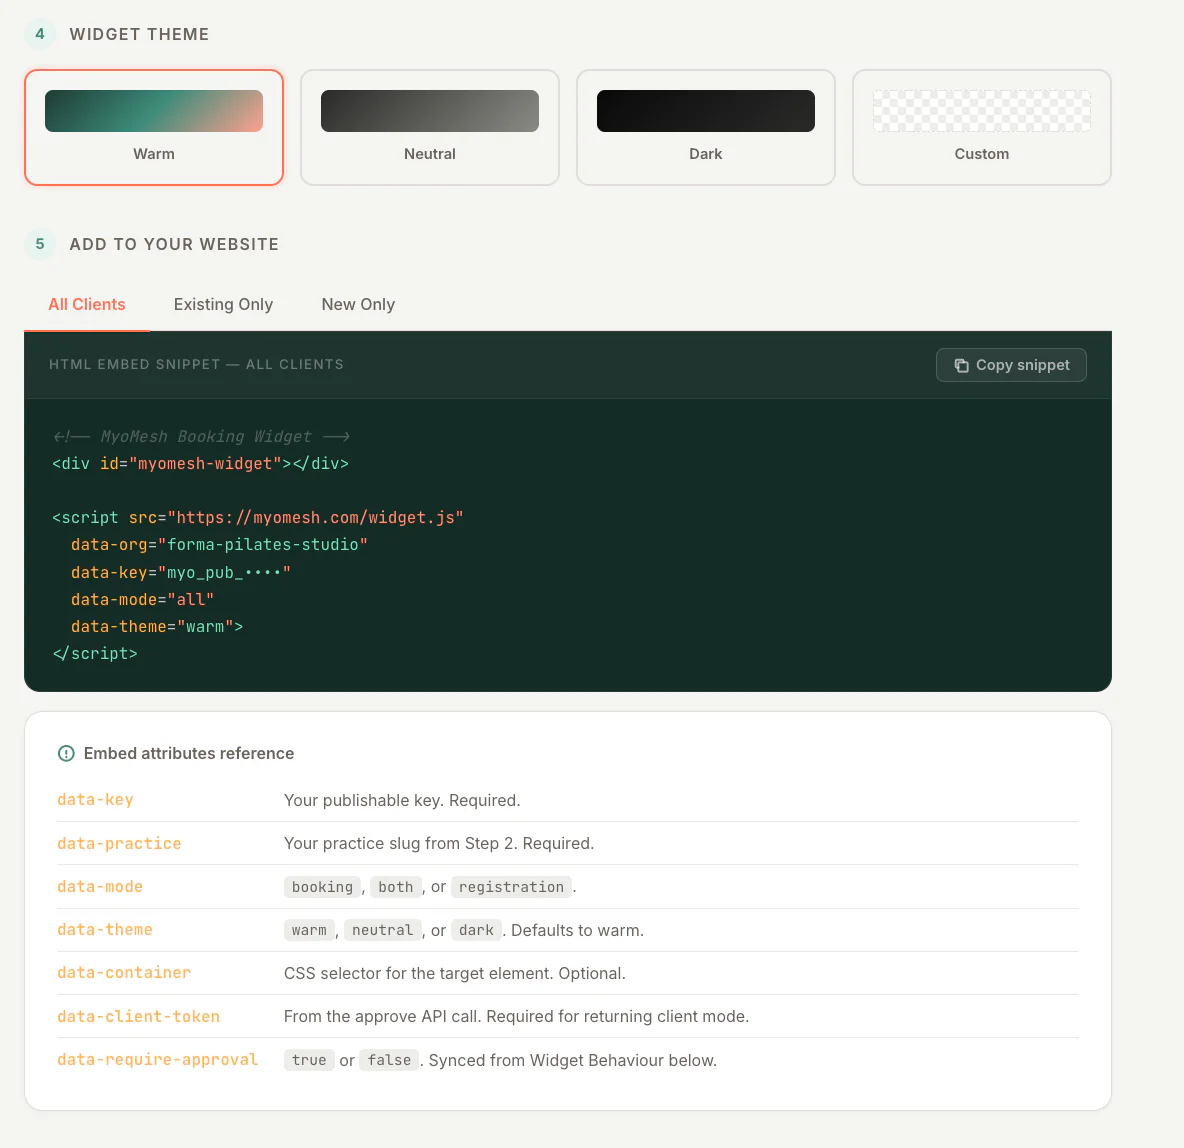The width and height of the screenshot is (1184, 1148).
Task: Switch to the All Clients tab
Action: (87, 304)
